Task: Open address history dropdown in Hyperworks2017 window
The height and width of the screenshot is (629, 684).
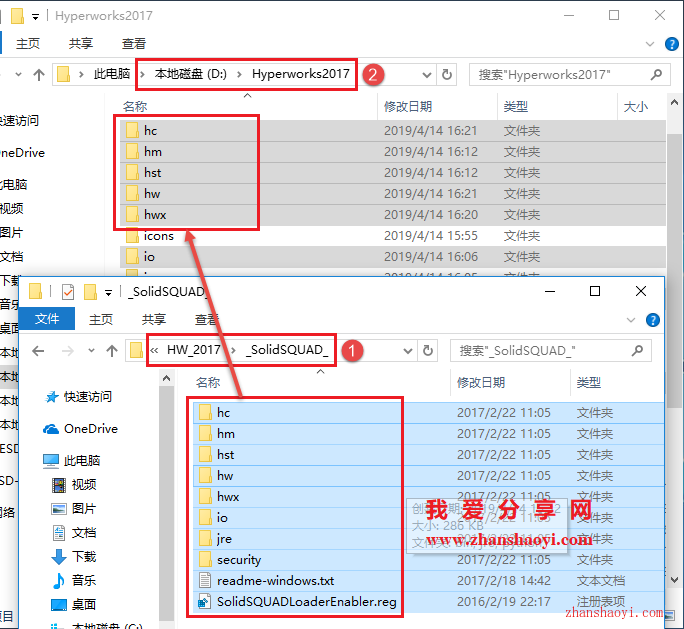Action: pos(427,75)
